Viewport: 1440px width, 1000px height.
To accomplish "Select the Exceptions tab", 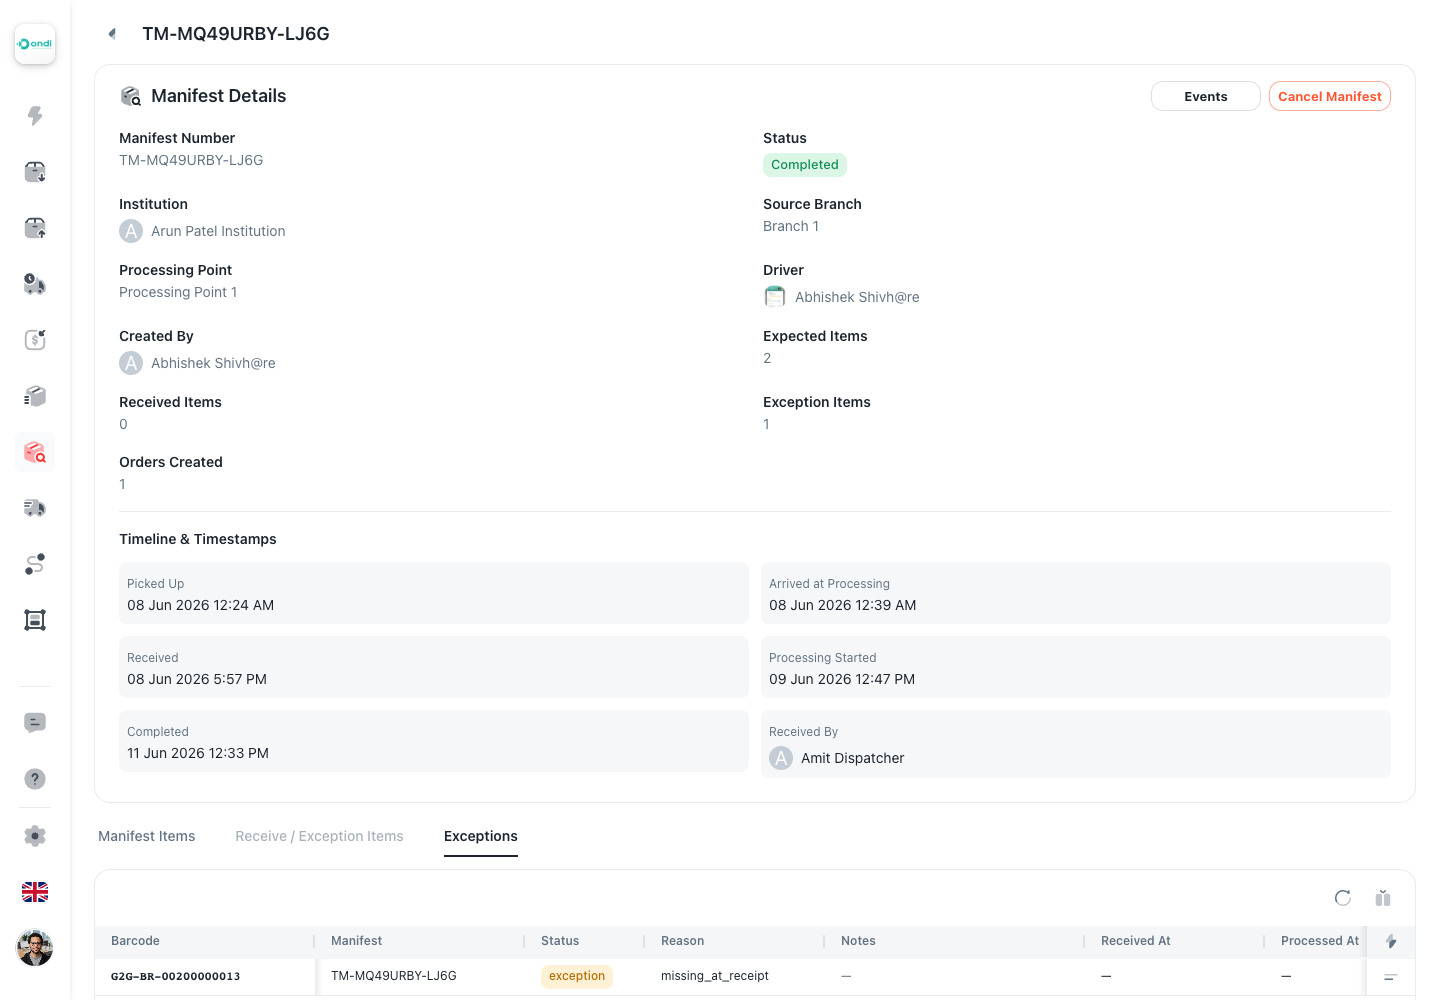I will 481,836.
